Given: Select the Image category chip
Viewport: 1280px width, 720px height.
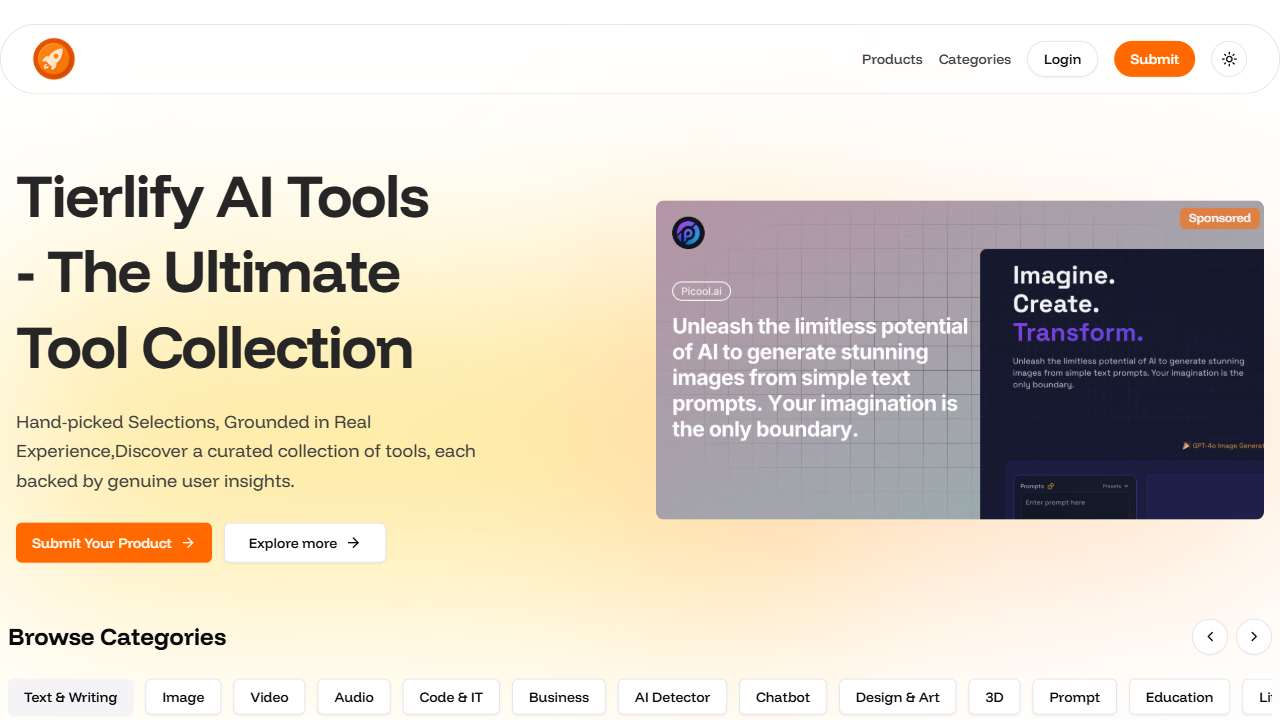Looking at the screenshot, I should [x=183, y=697].
